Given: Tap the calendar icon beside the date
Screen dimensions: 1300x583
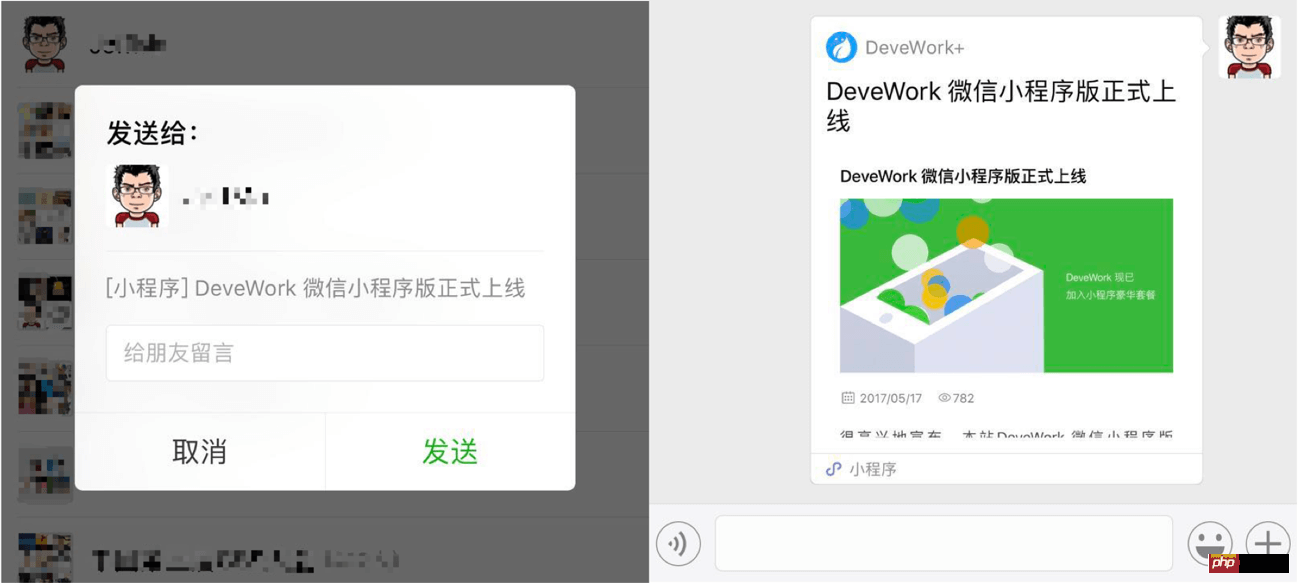Looking at the screenshot, I should click(x=848, y=398).
